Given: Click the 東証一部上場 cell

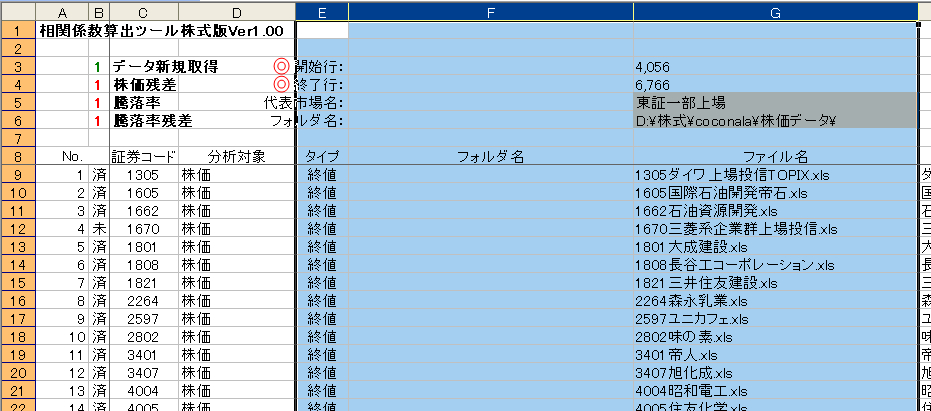Looking at the screenshot, I should (775, 103).
